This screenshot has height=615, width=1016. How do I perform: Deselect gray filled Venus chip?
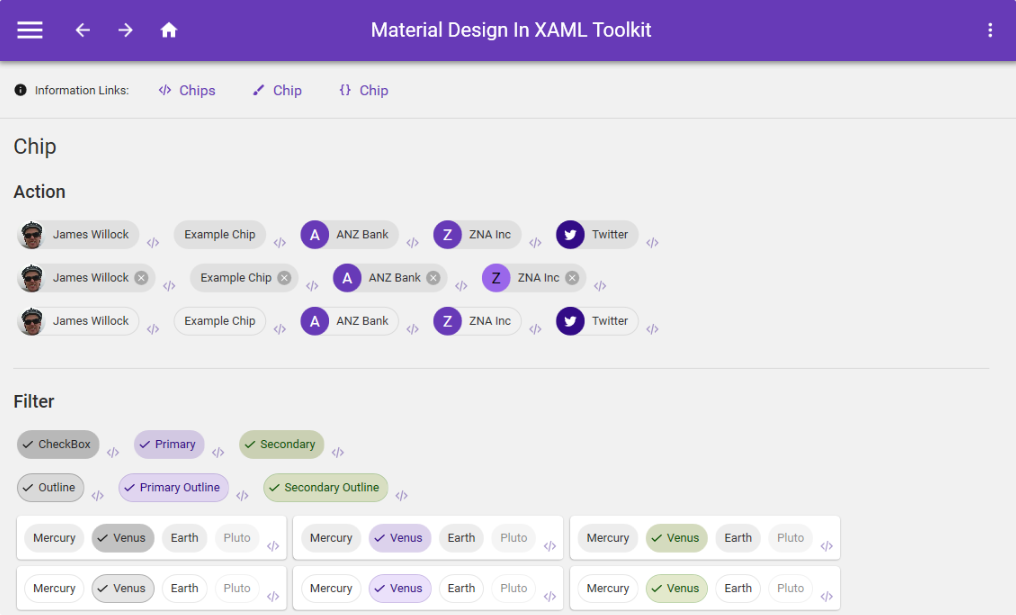123,538
